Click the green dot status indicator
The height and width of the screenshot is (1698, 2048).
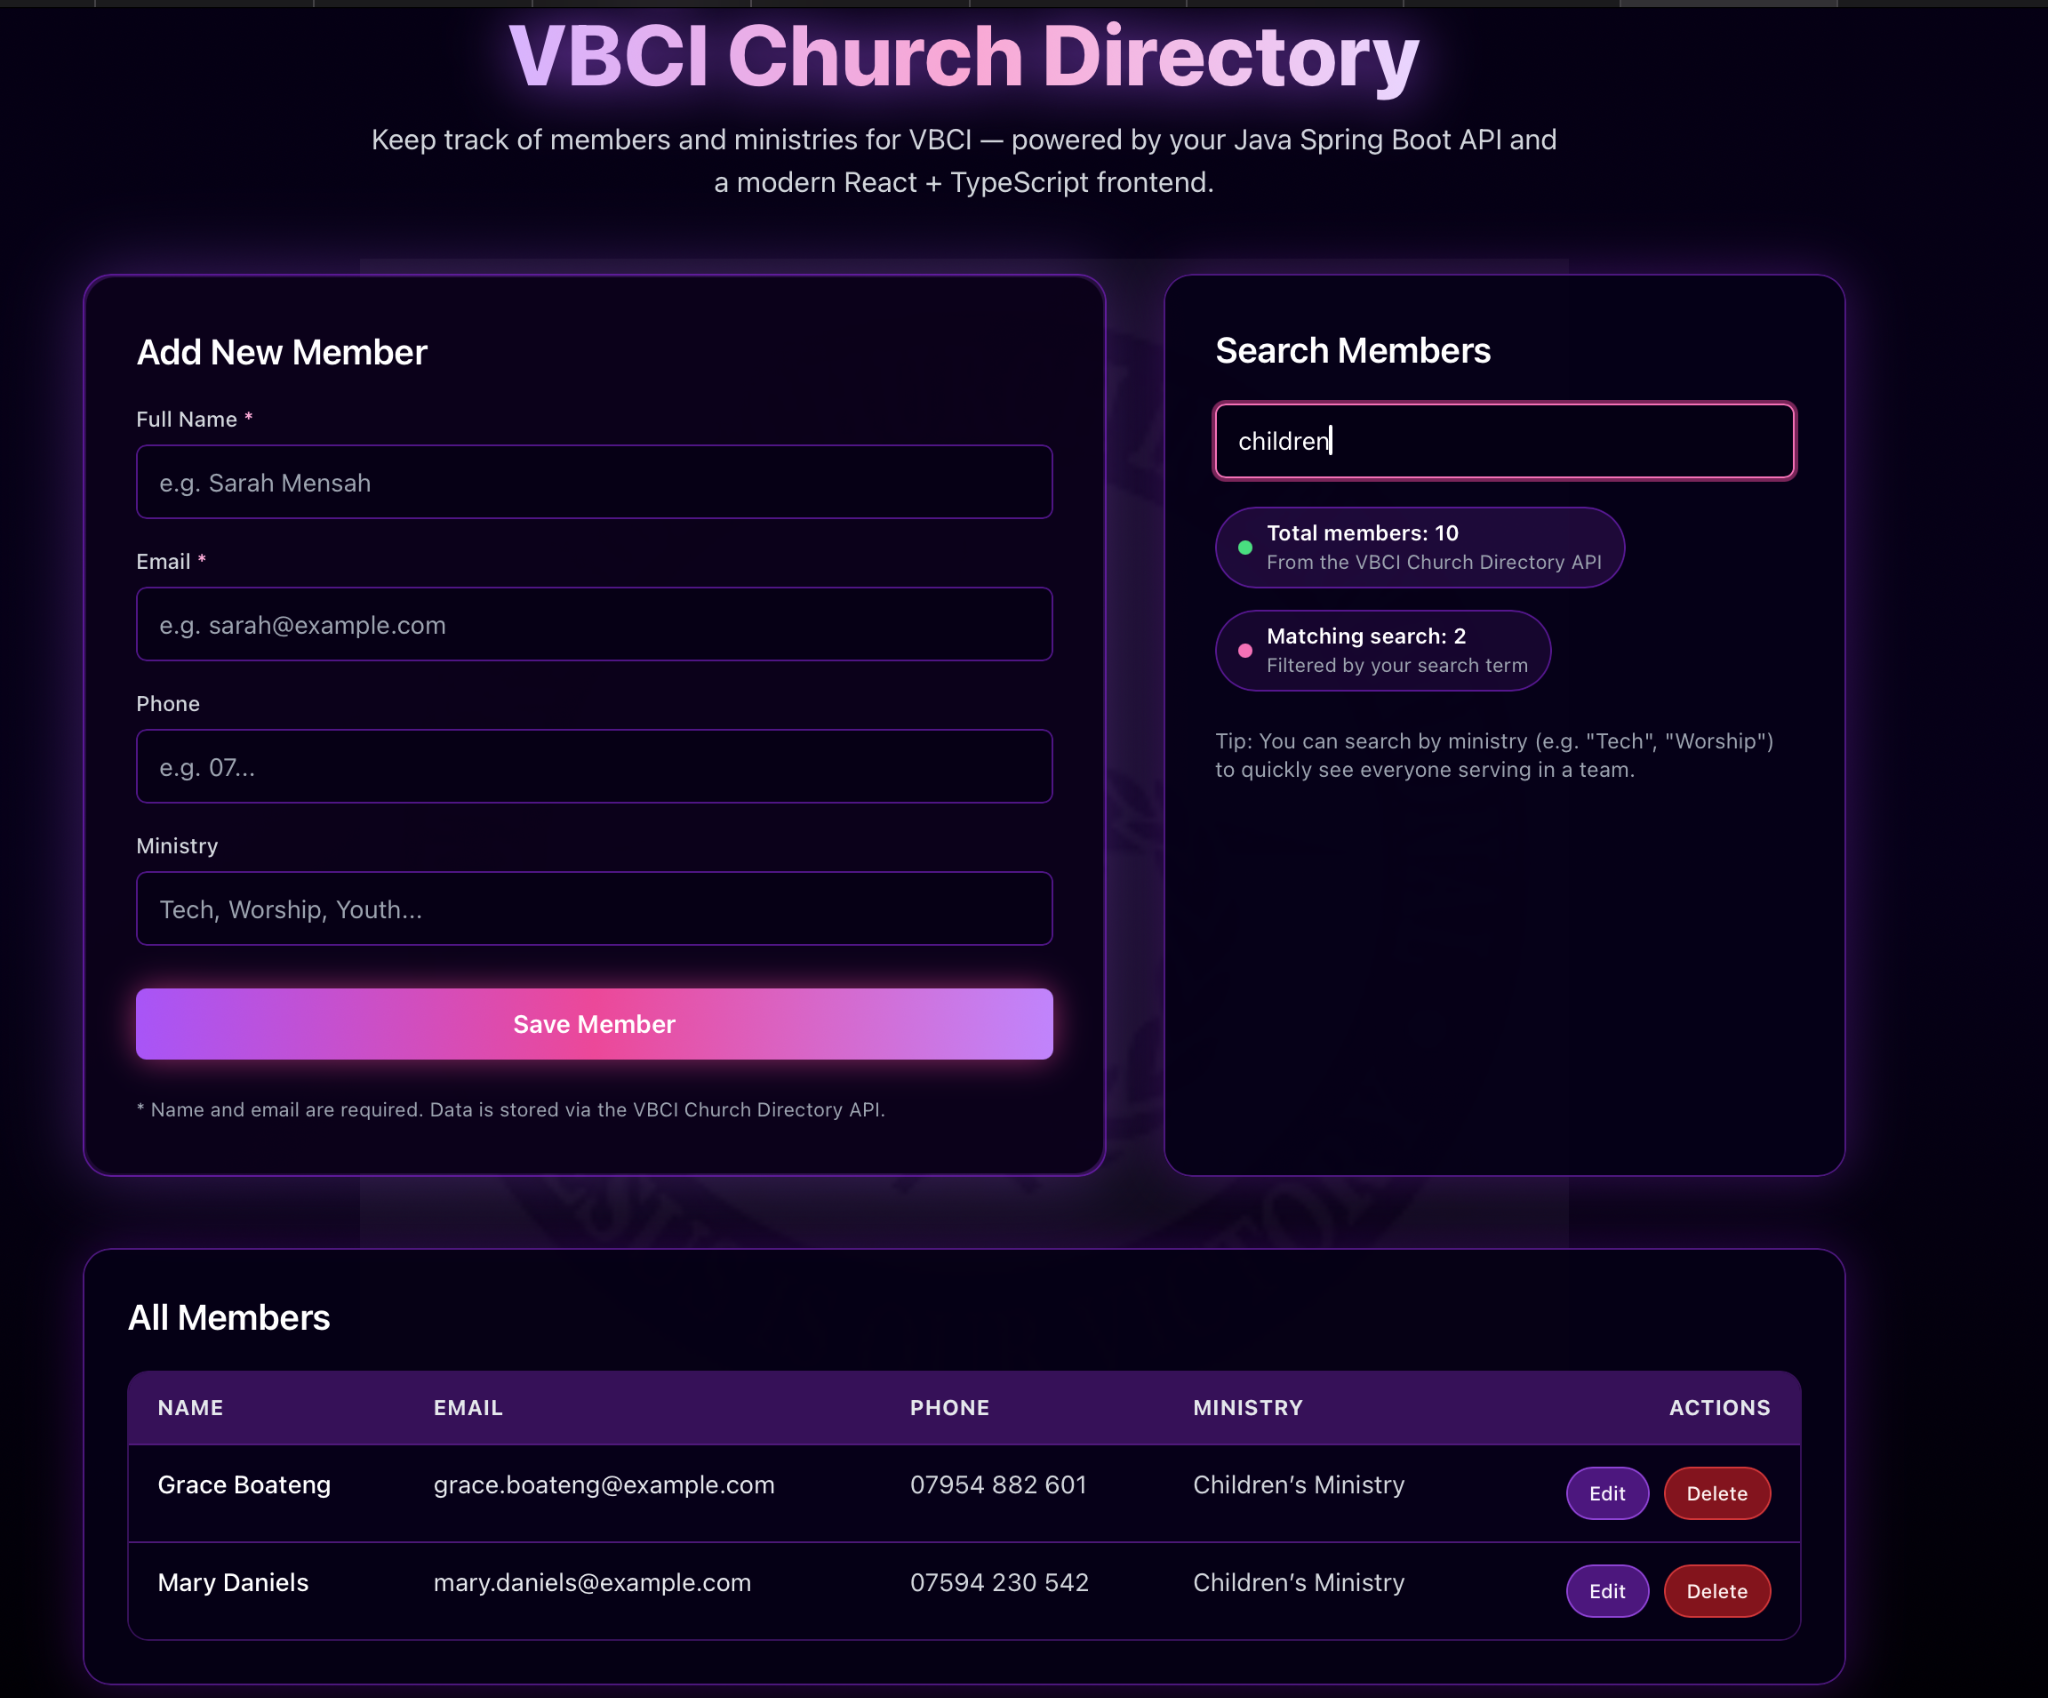(x=1245, y=547)
